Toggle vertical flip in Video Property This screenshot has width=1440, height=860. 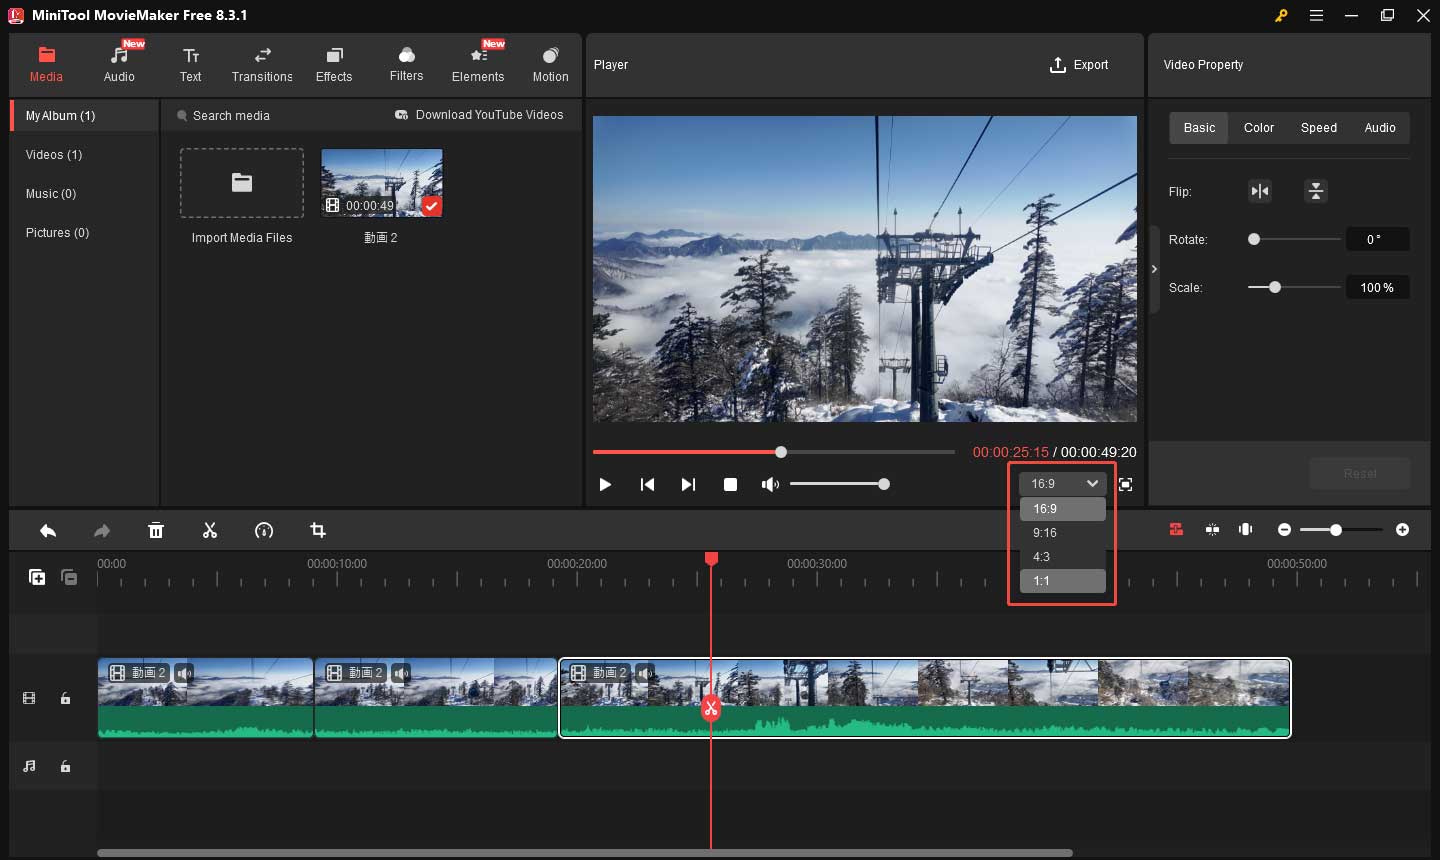1315,191
